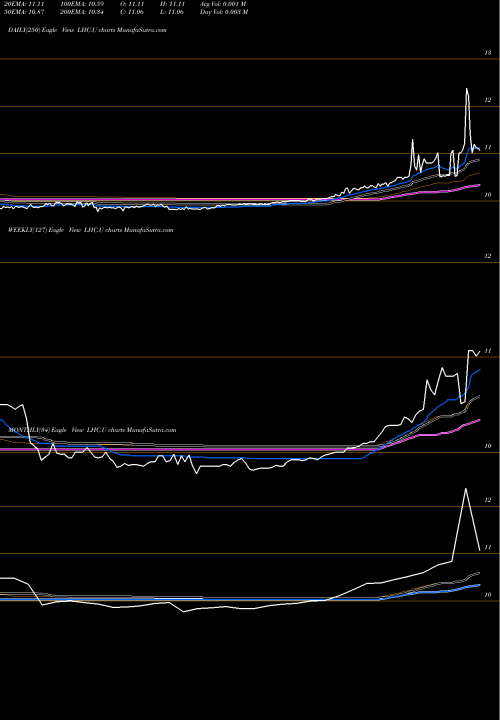
Task: Click the Avg Vol: 0.001 M text
Action: point(223,4)
